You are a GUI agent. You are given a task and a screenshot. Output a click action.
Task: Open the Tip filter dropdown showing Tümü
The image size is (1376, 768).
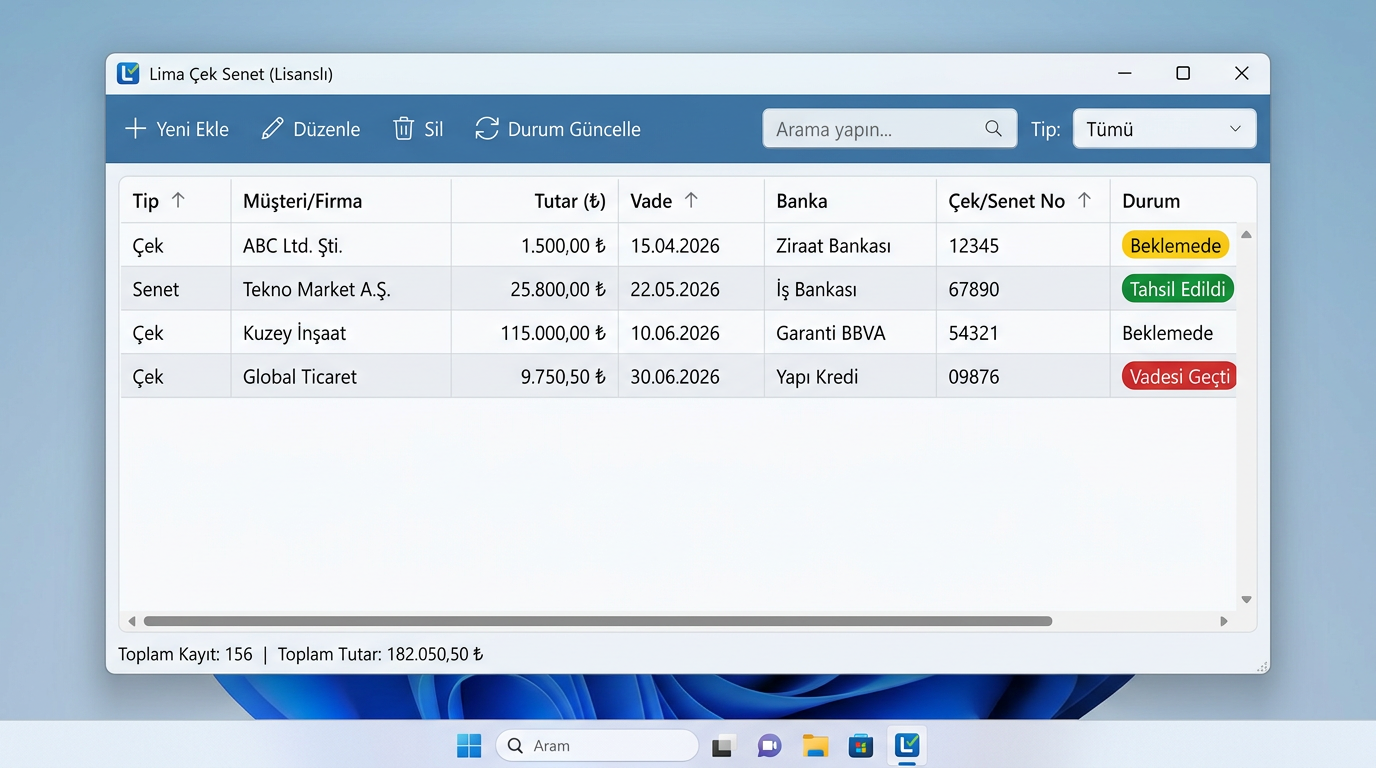[1164, 129]
